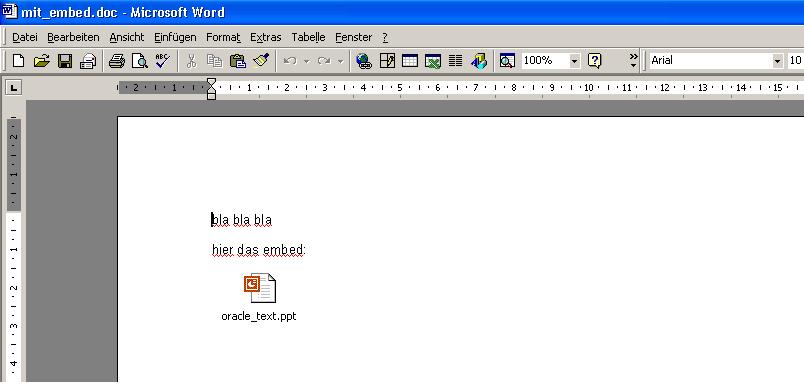Click the Insert Table icon
This screenshot has height=384, width=804.
410,61
